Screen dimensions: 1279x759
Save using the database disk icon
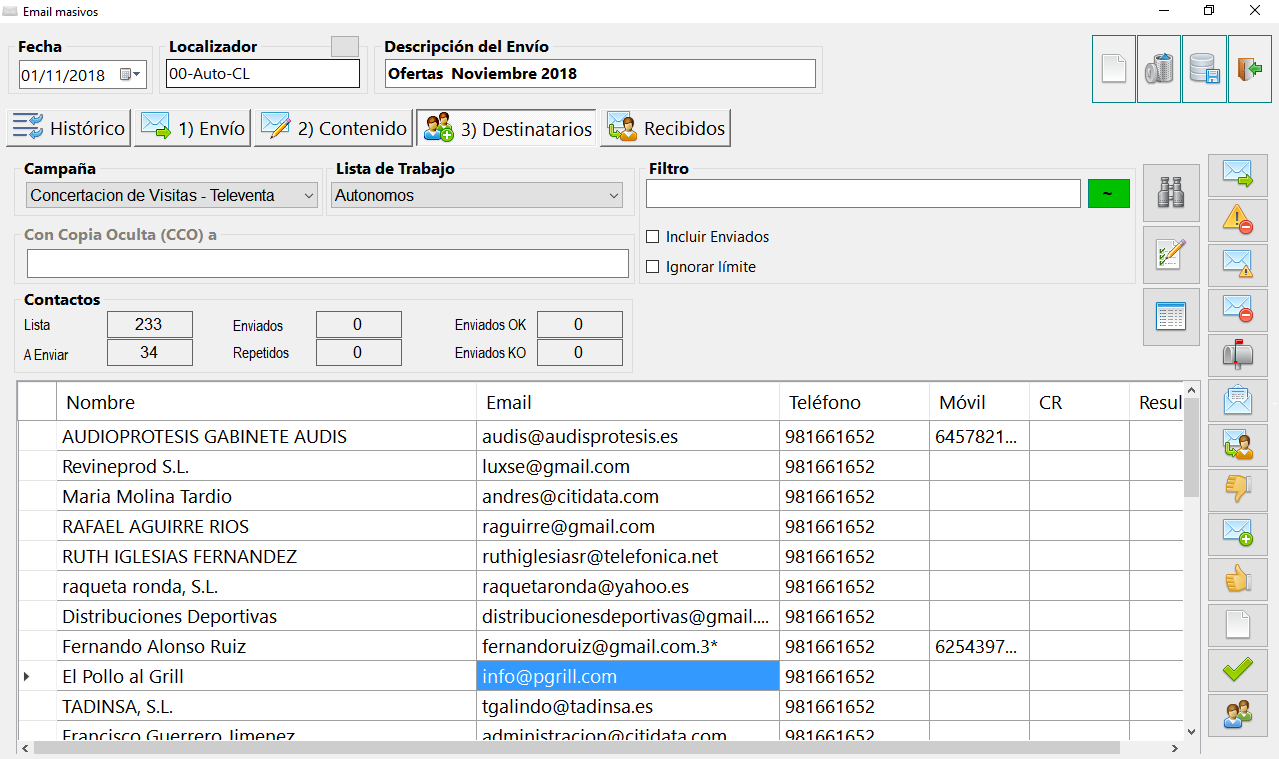(1204, 69)
